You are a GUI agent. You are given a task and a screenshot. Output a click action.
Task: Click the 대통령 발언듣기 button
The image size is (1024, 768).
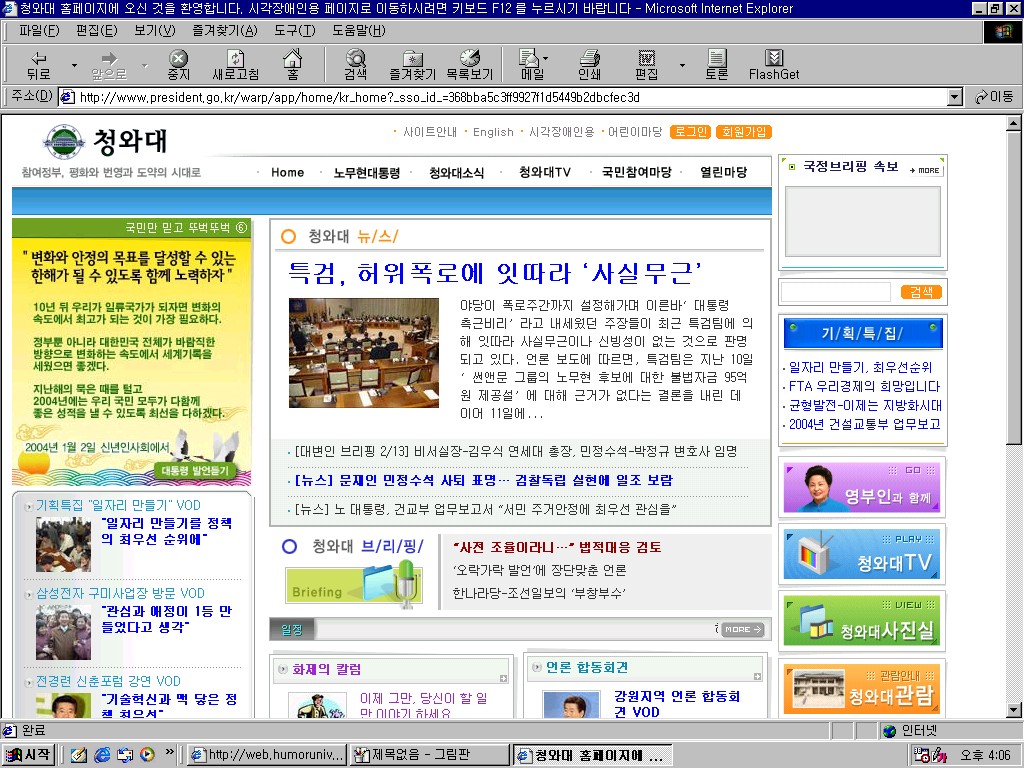pyautogui.click(x=195, y=471)
